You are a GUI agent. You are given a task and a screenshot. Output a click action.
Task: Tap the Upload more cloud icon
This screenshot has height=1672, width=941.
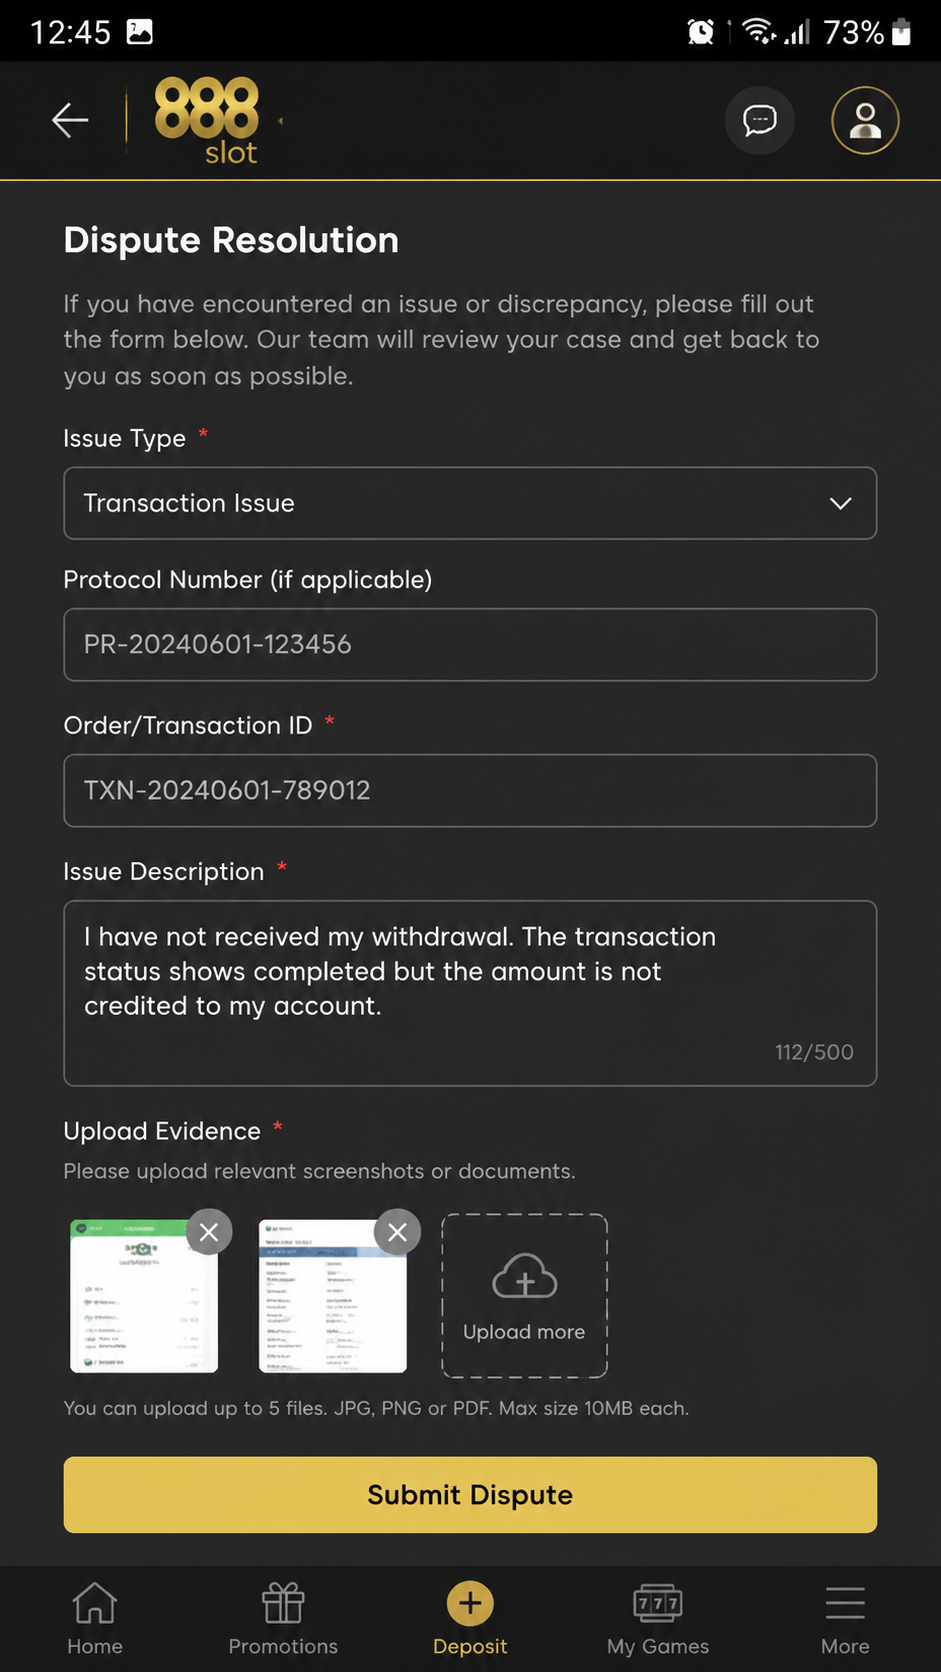(x=525, y=1276)
